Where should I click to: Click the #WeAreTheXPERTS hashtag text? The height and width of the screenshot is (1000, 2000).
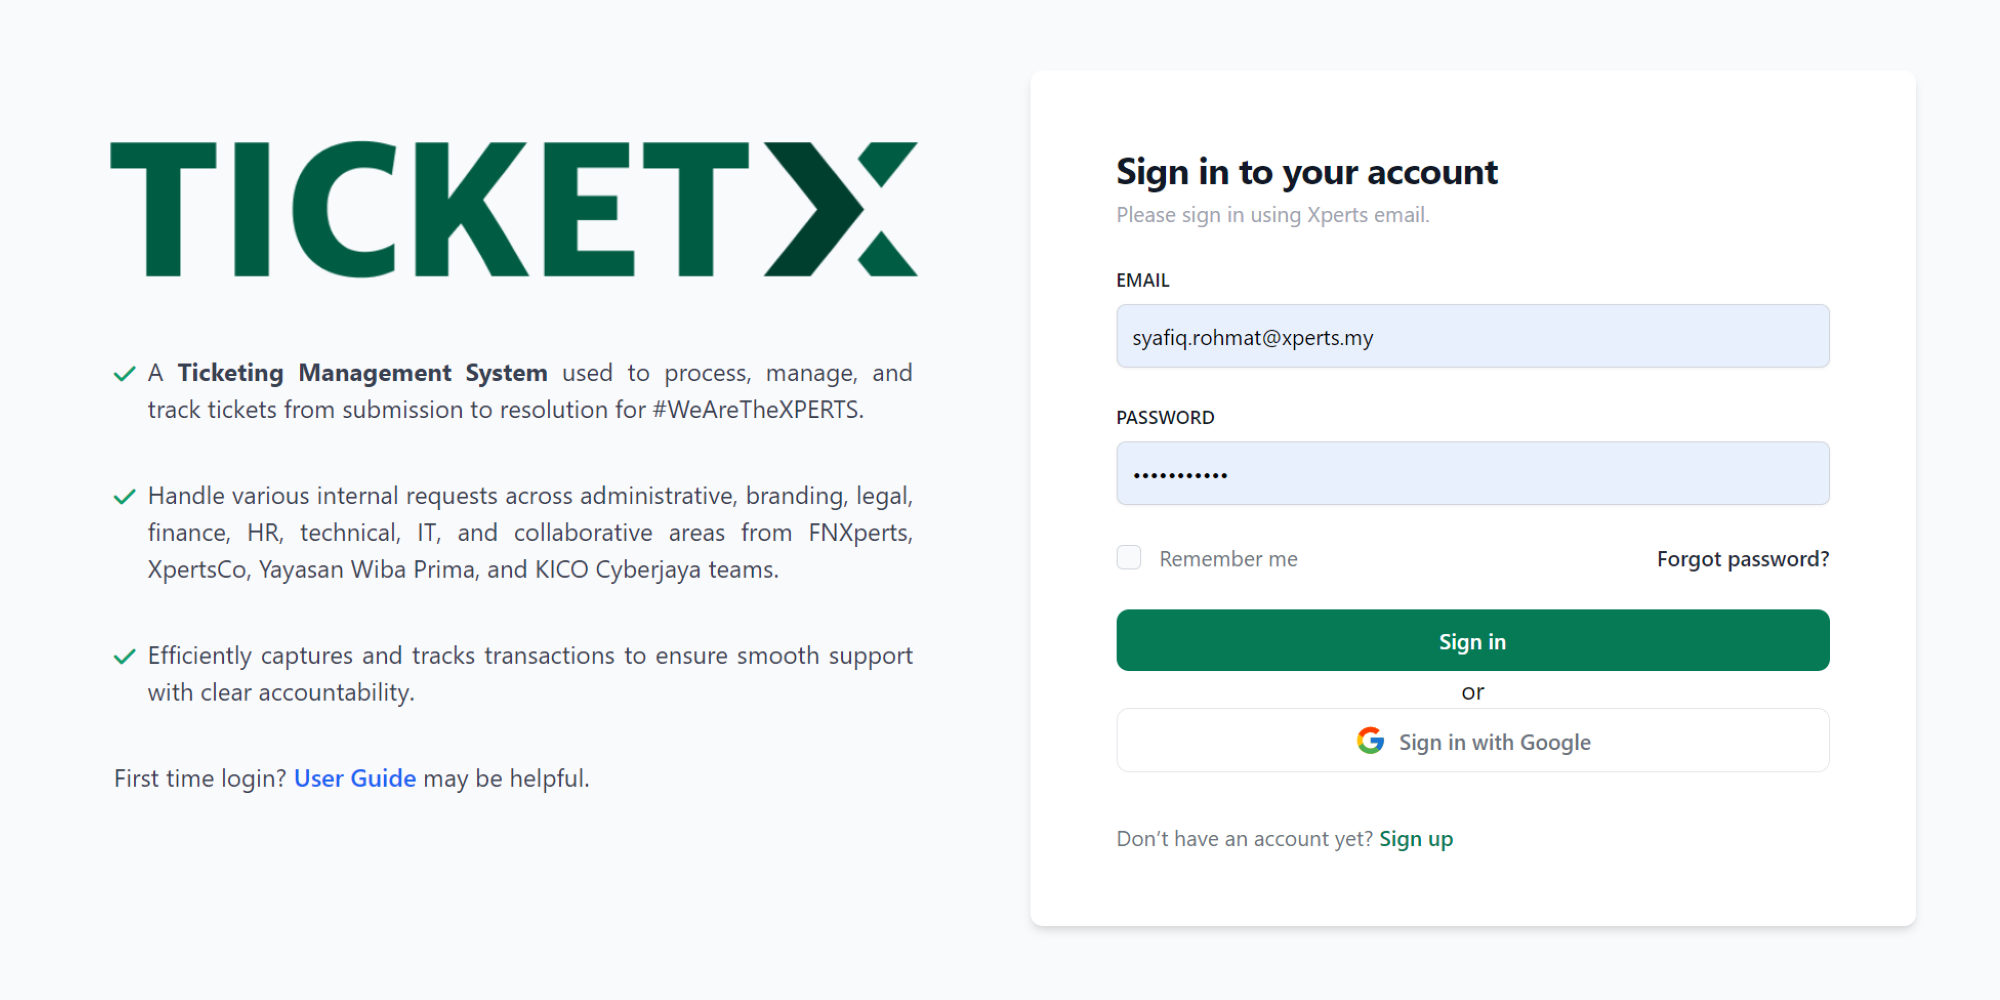coord(757,410)
